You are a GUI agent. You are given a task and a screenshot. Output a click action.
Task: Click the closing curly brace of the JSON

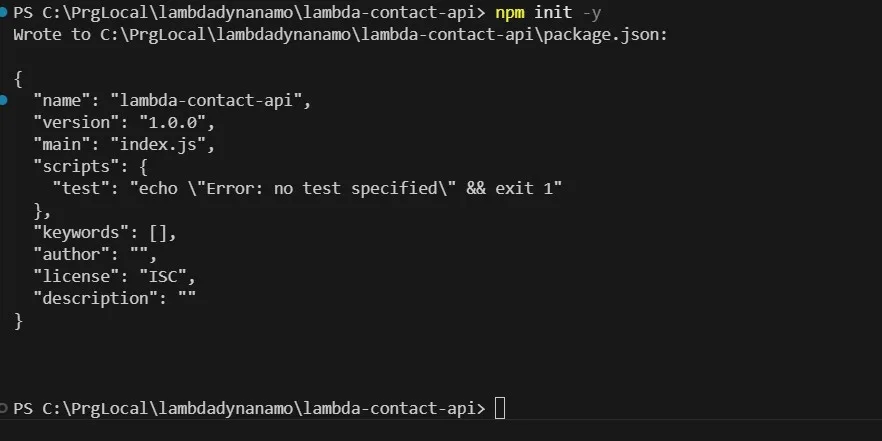(x=19, y=320)
